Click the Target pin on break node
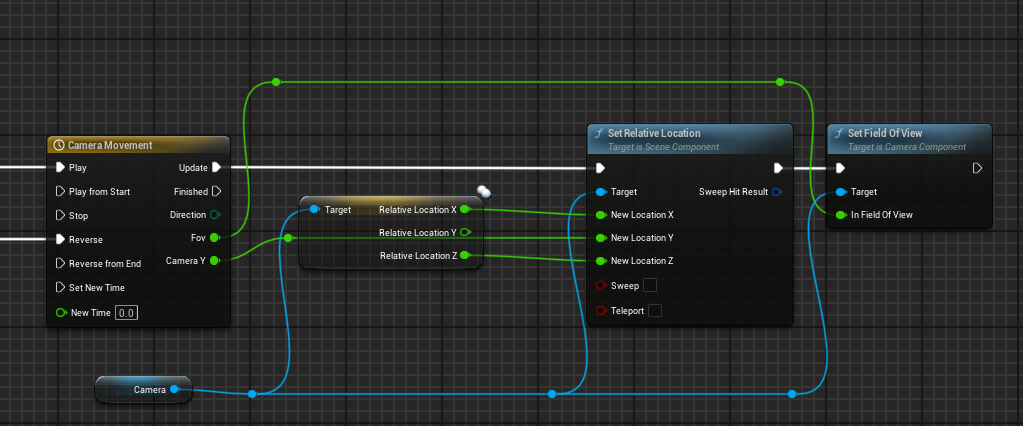 click(x=314, y=209)
